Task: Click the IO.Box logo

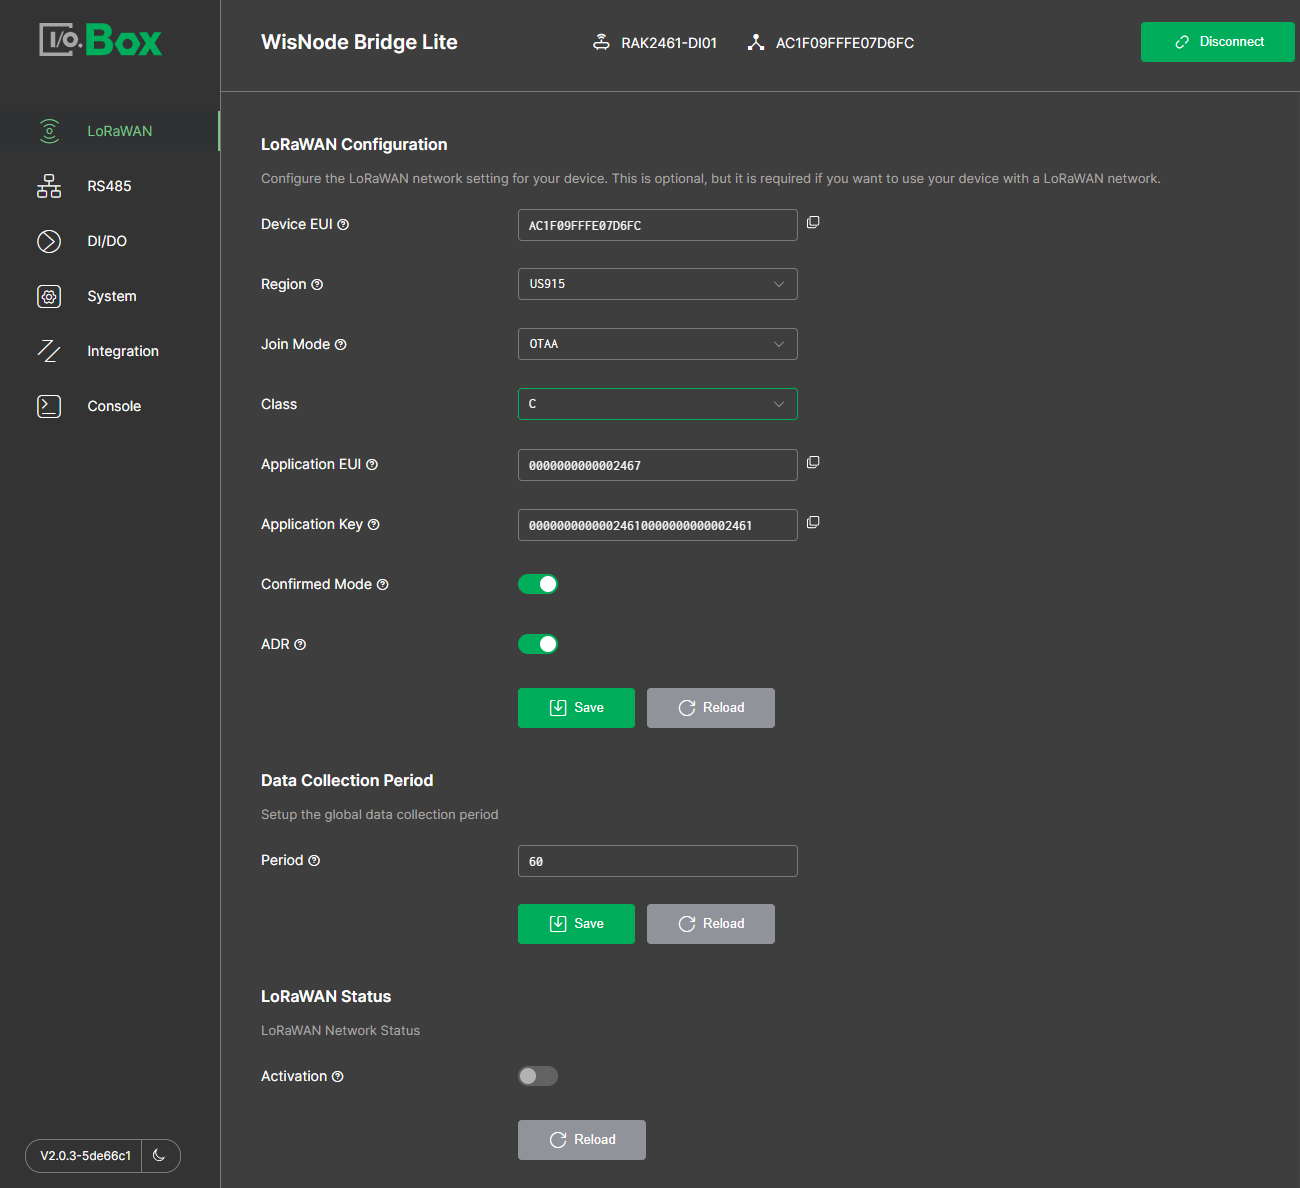Action: [x=100, y=40]
